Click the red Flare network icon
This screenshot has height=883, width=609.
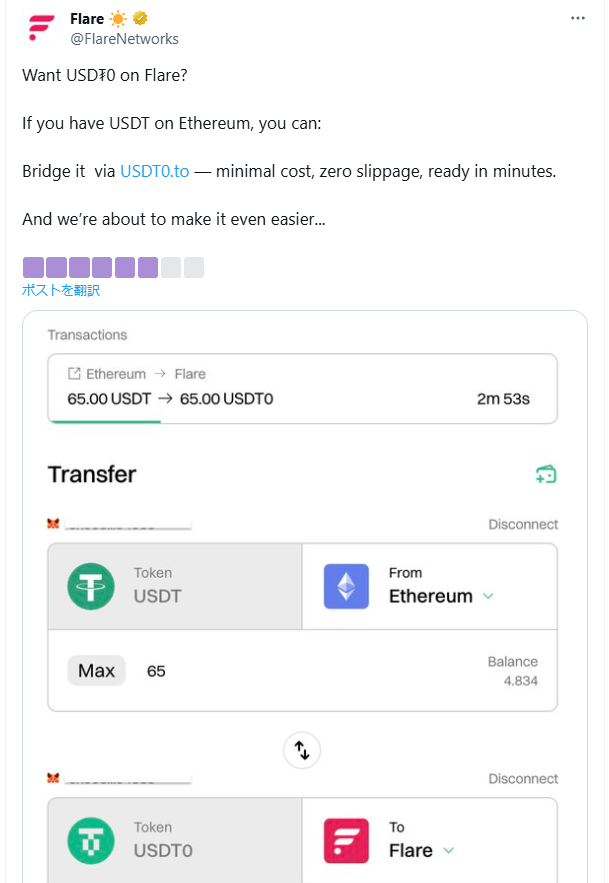[346, 841]
